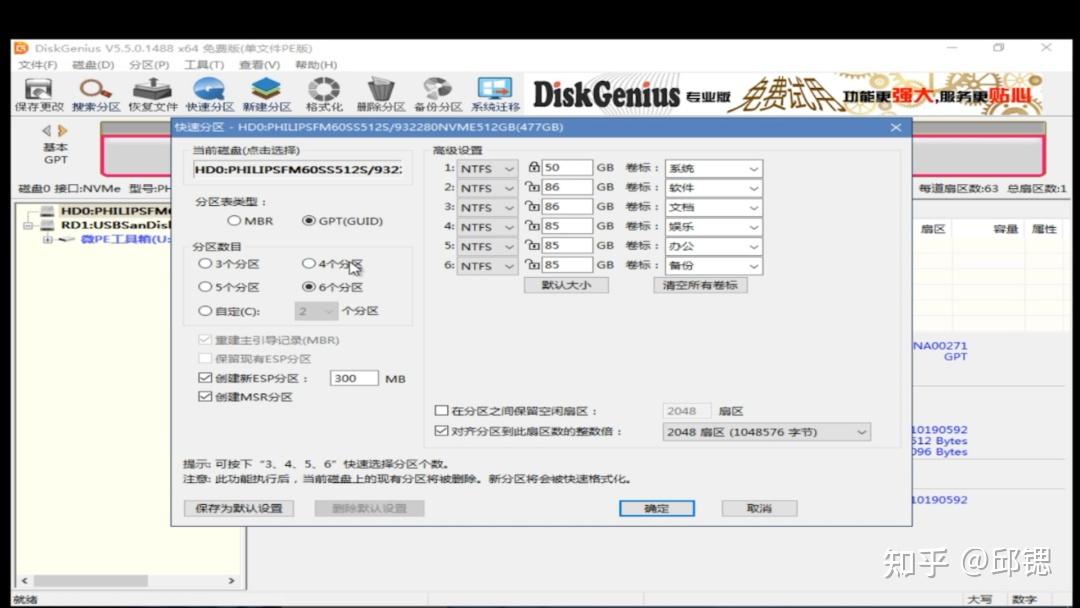Expand the RD1:USBSanDisk tree node
This screenshot has height=608, width=1080.
[28, 225]
